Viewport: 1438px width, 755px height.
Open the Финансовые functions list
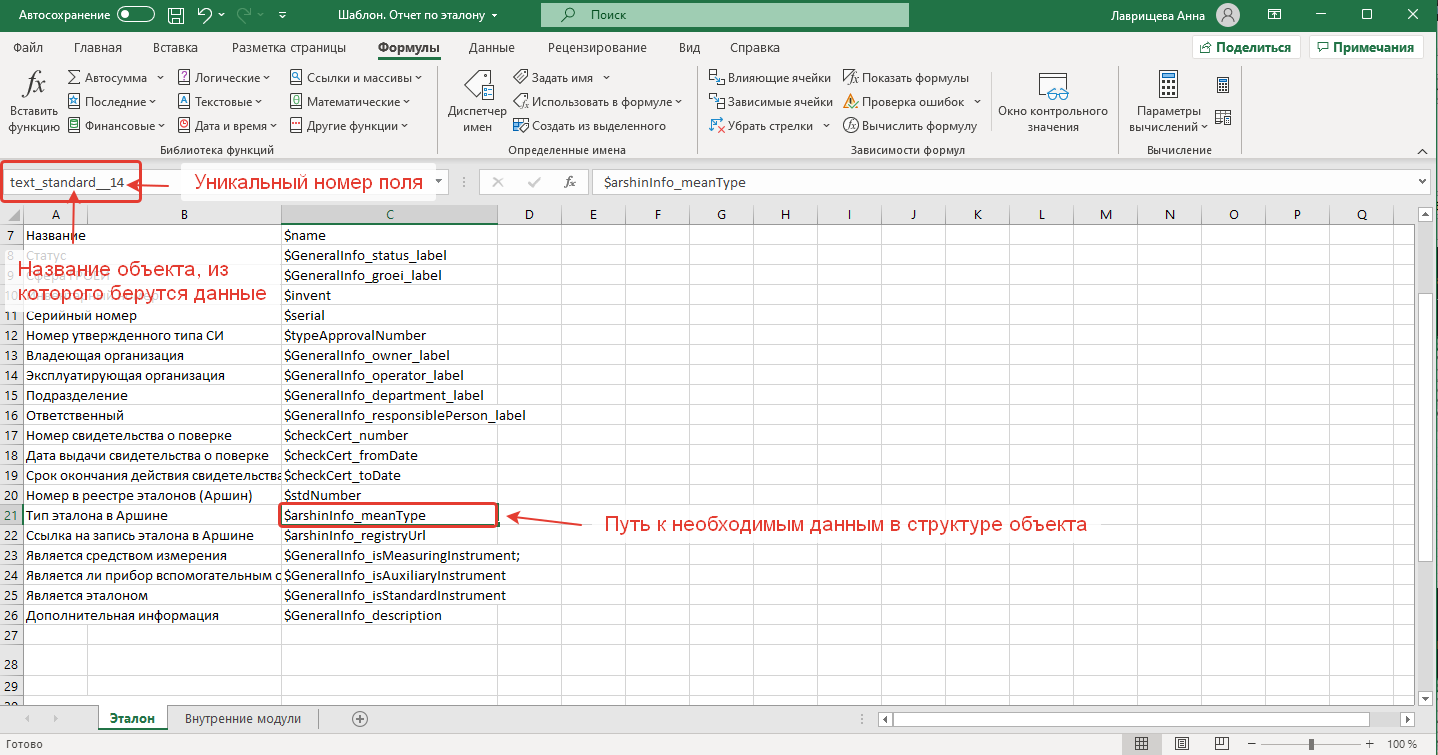pyautogui.click(x=115, y=126)
